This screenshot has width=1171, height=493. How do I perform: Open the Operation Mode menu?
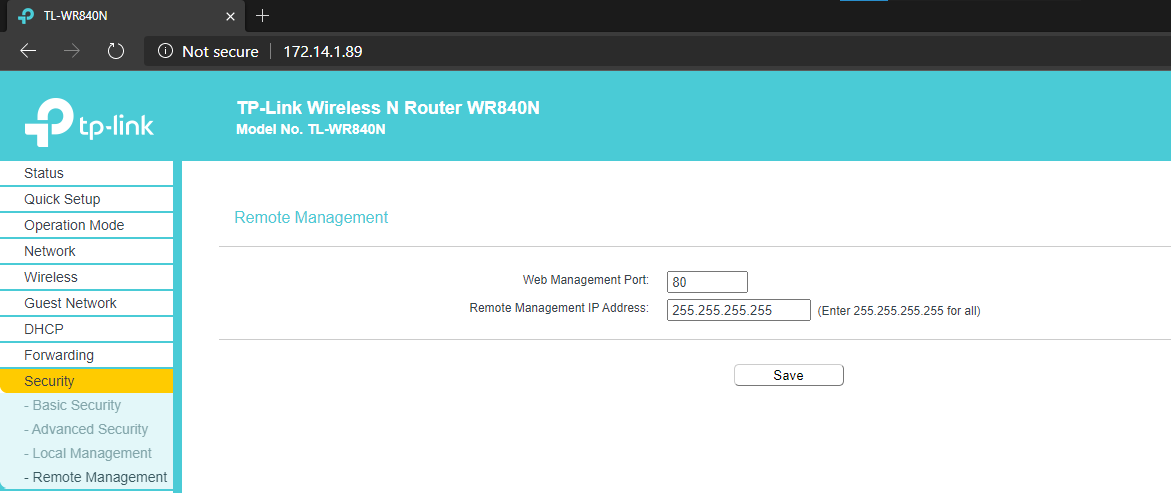click(x=87, y=225)
